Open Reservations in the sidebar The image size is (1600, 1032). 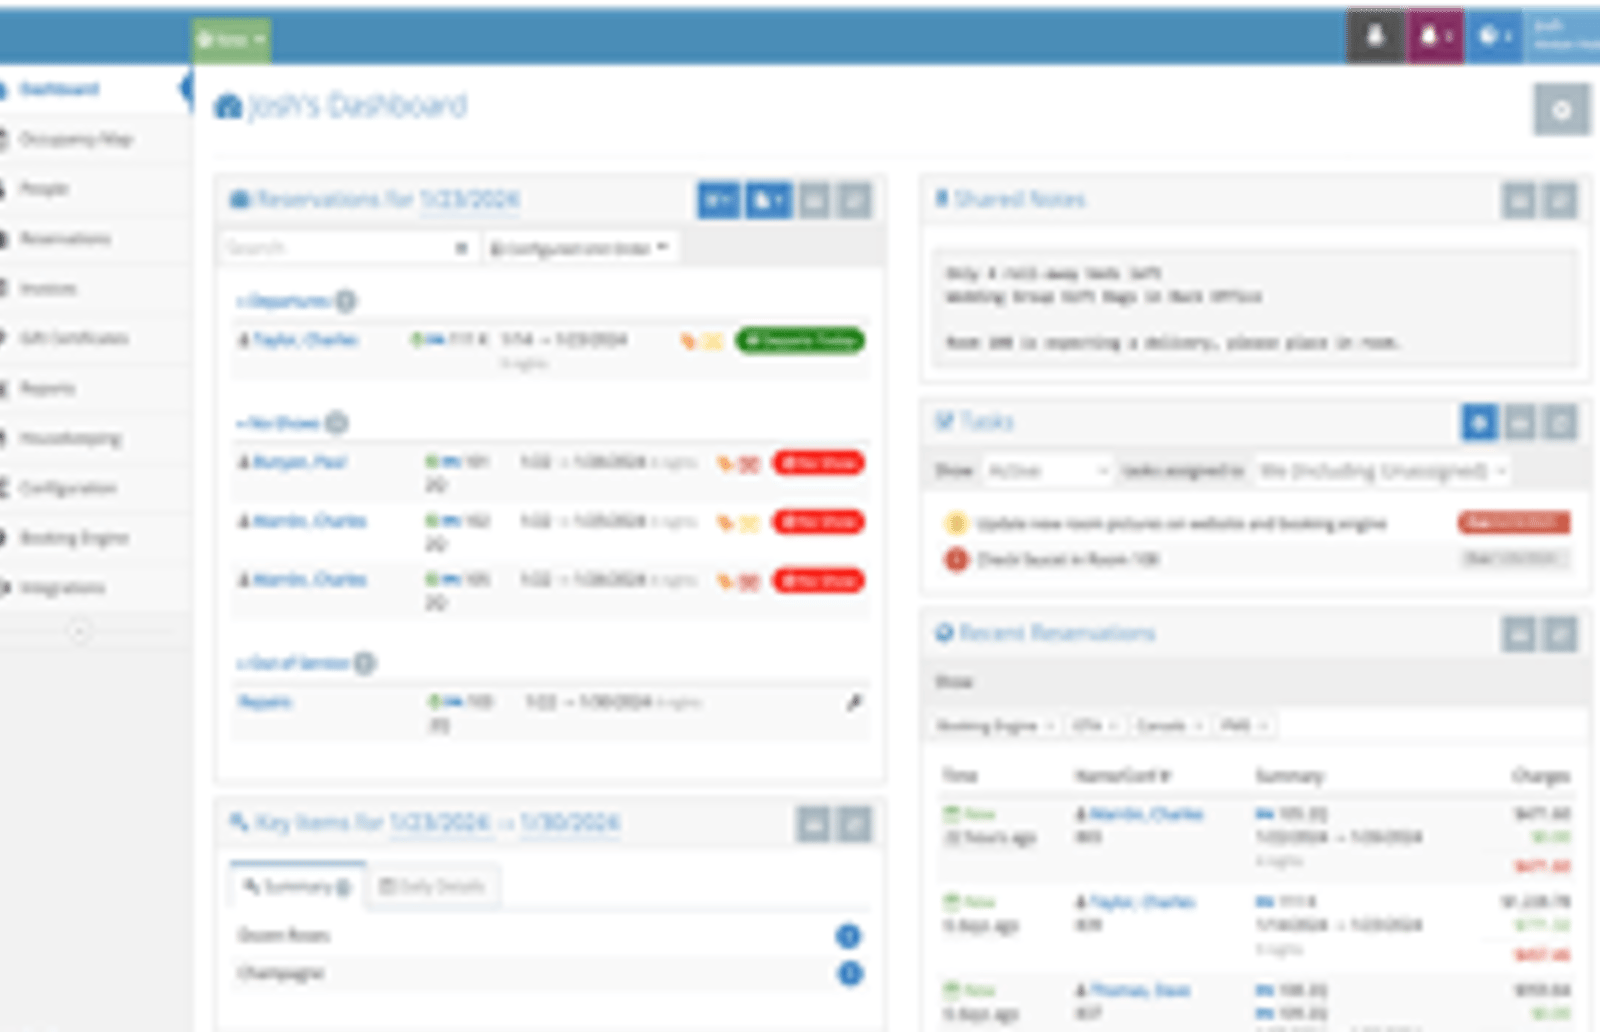point(66,239)
